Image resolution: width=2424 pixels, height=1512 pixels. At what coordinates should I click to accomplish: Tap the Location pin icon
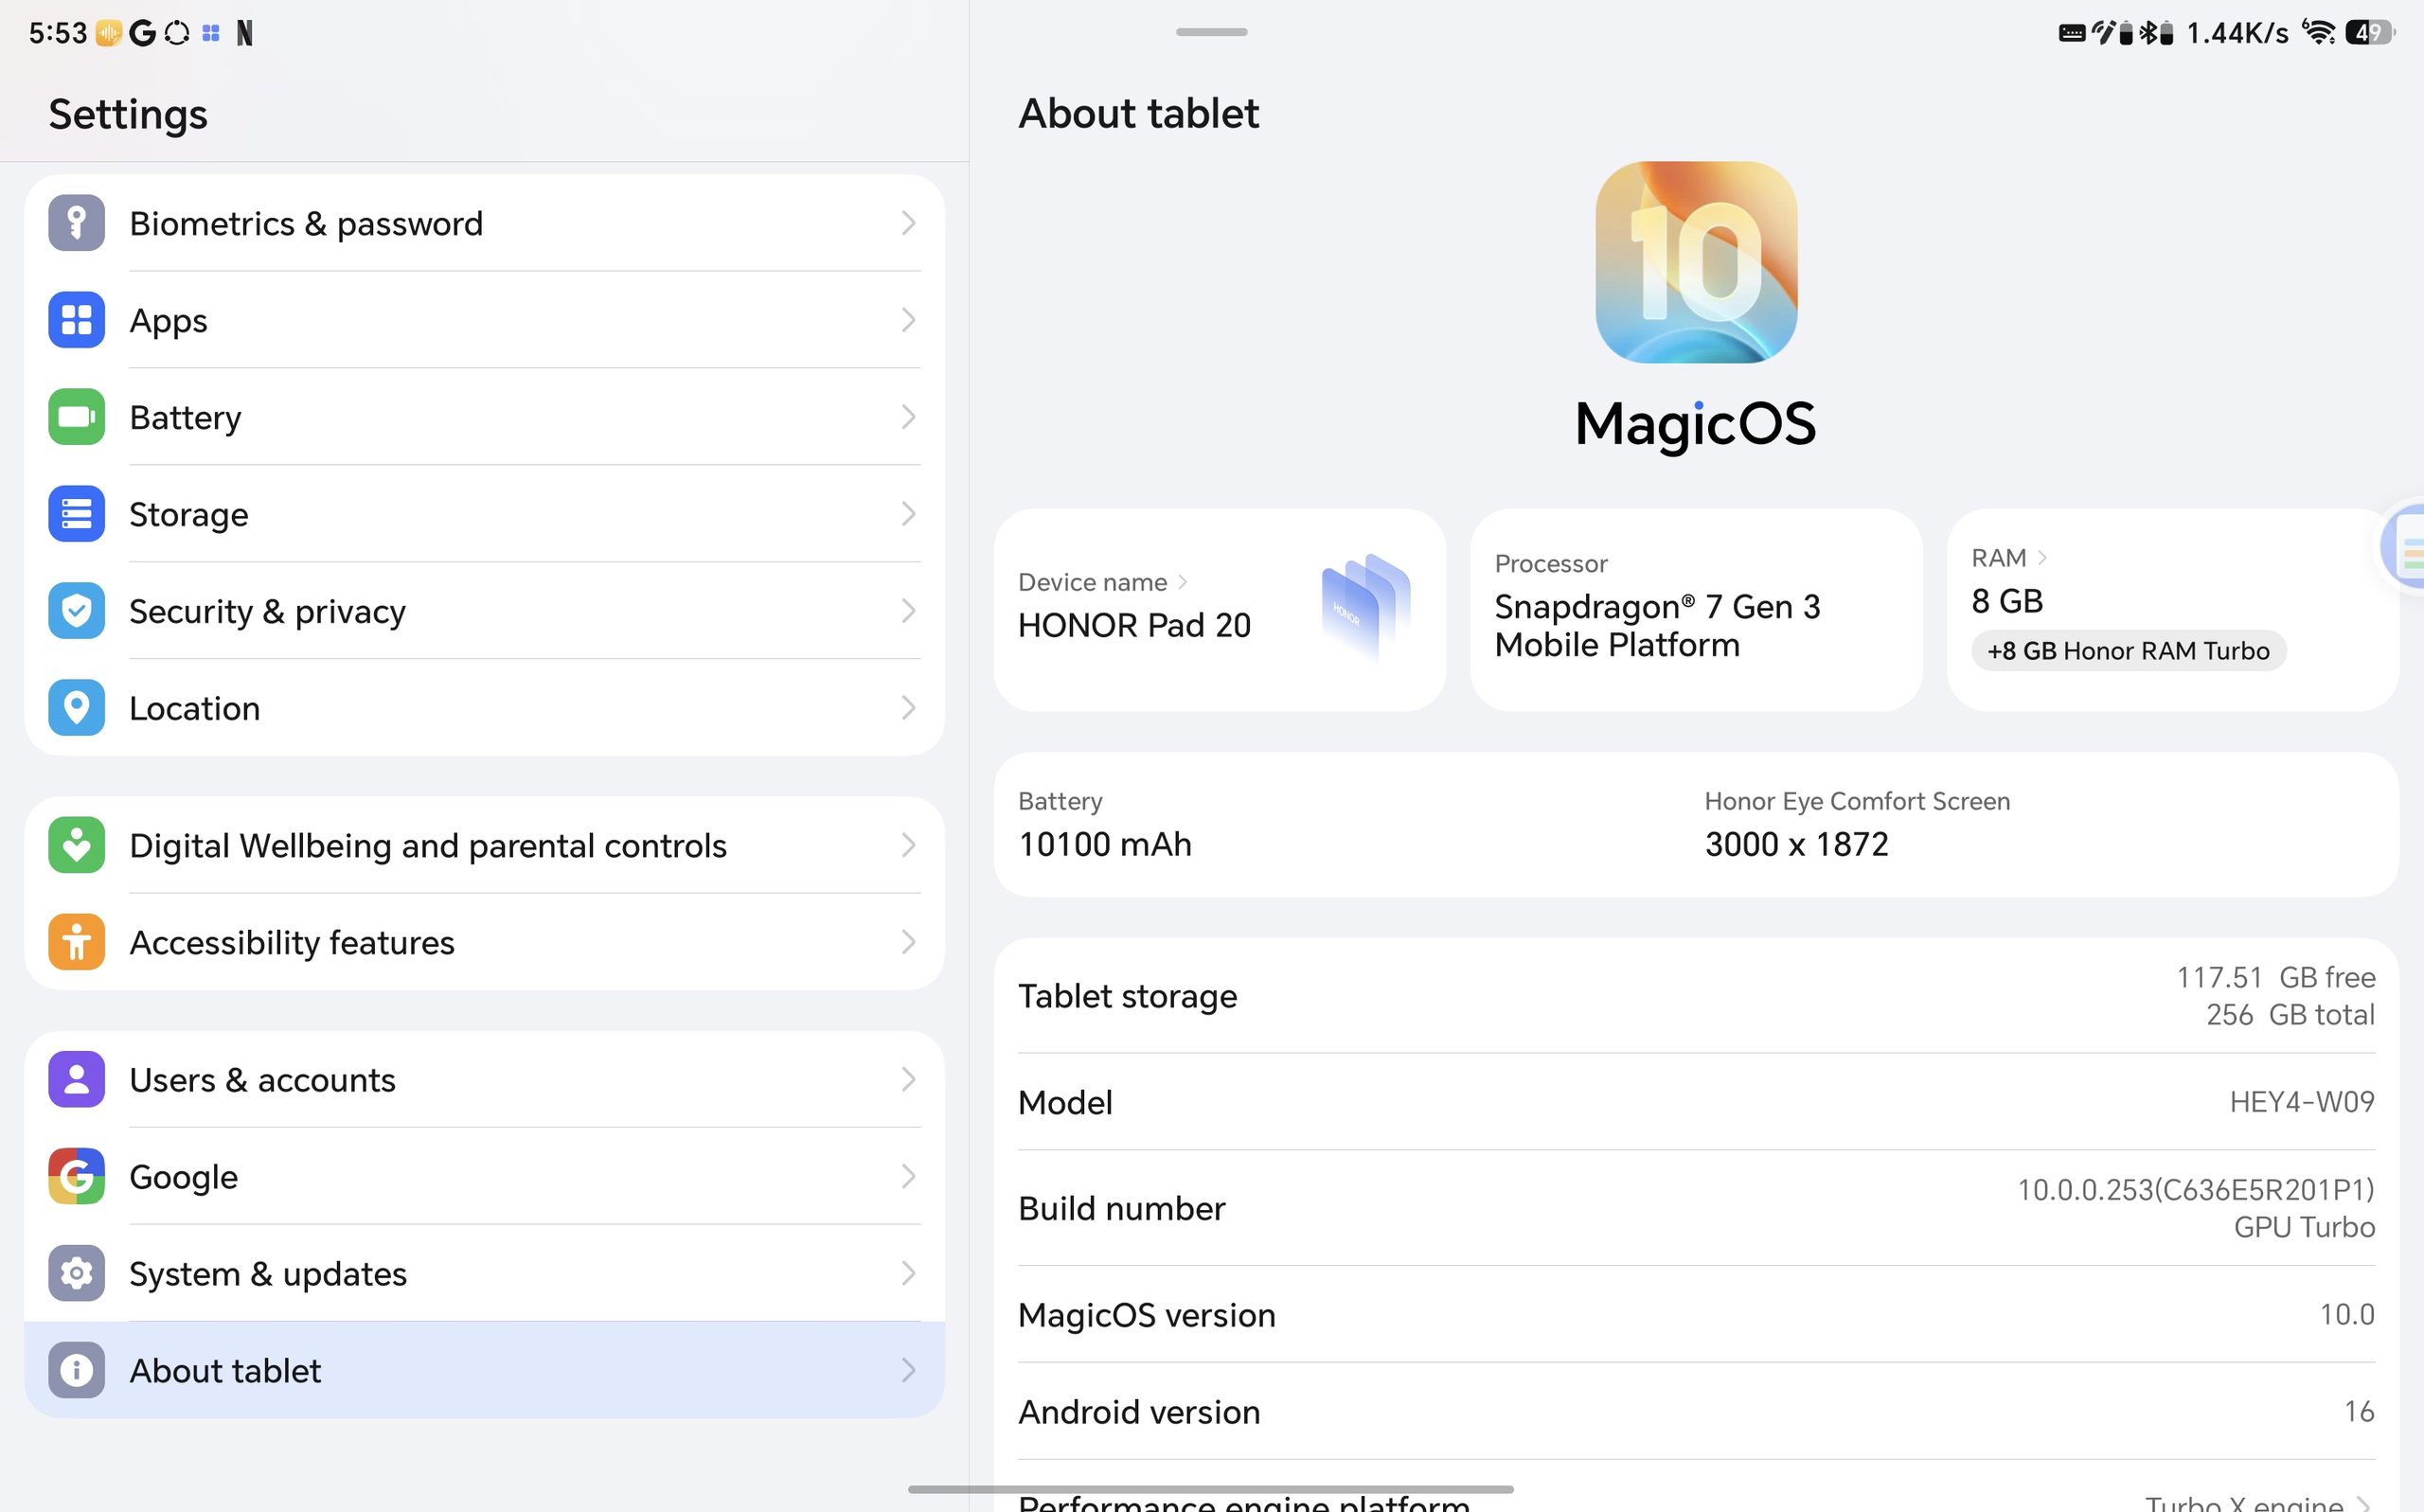(76, 708)
